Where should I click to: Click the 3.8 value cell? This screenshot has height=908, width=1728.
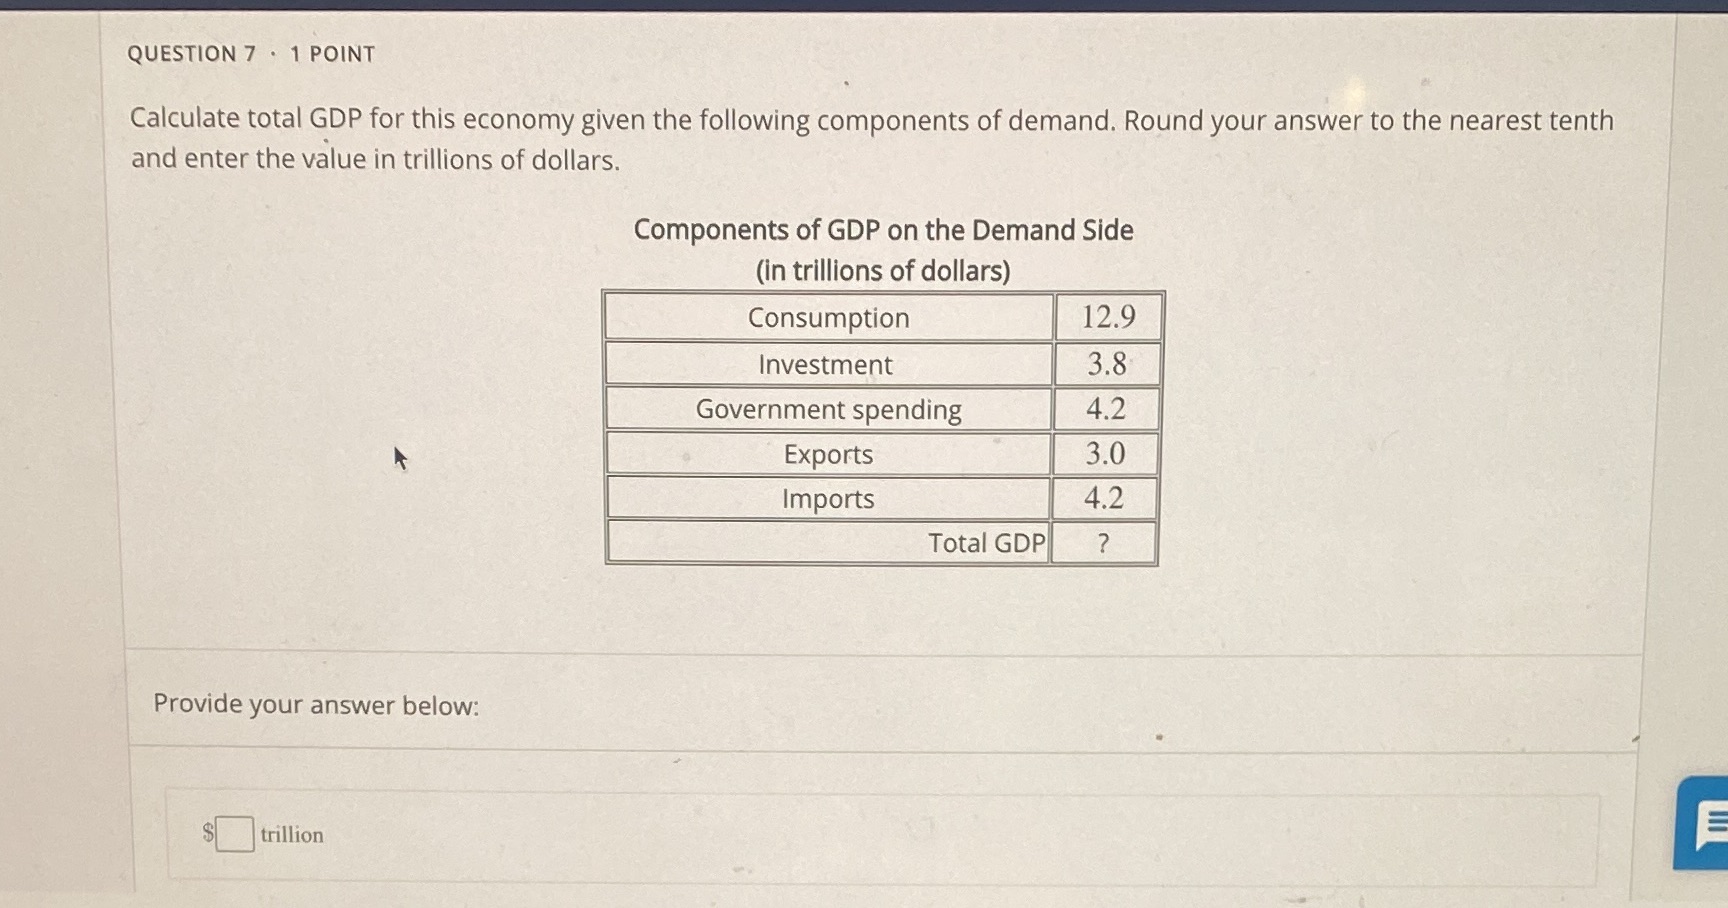pos(1106,362)
